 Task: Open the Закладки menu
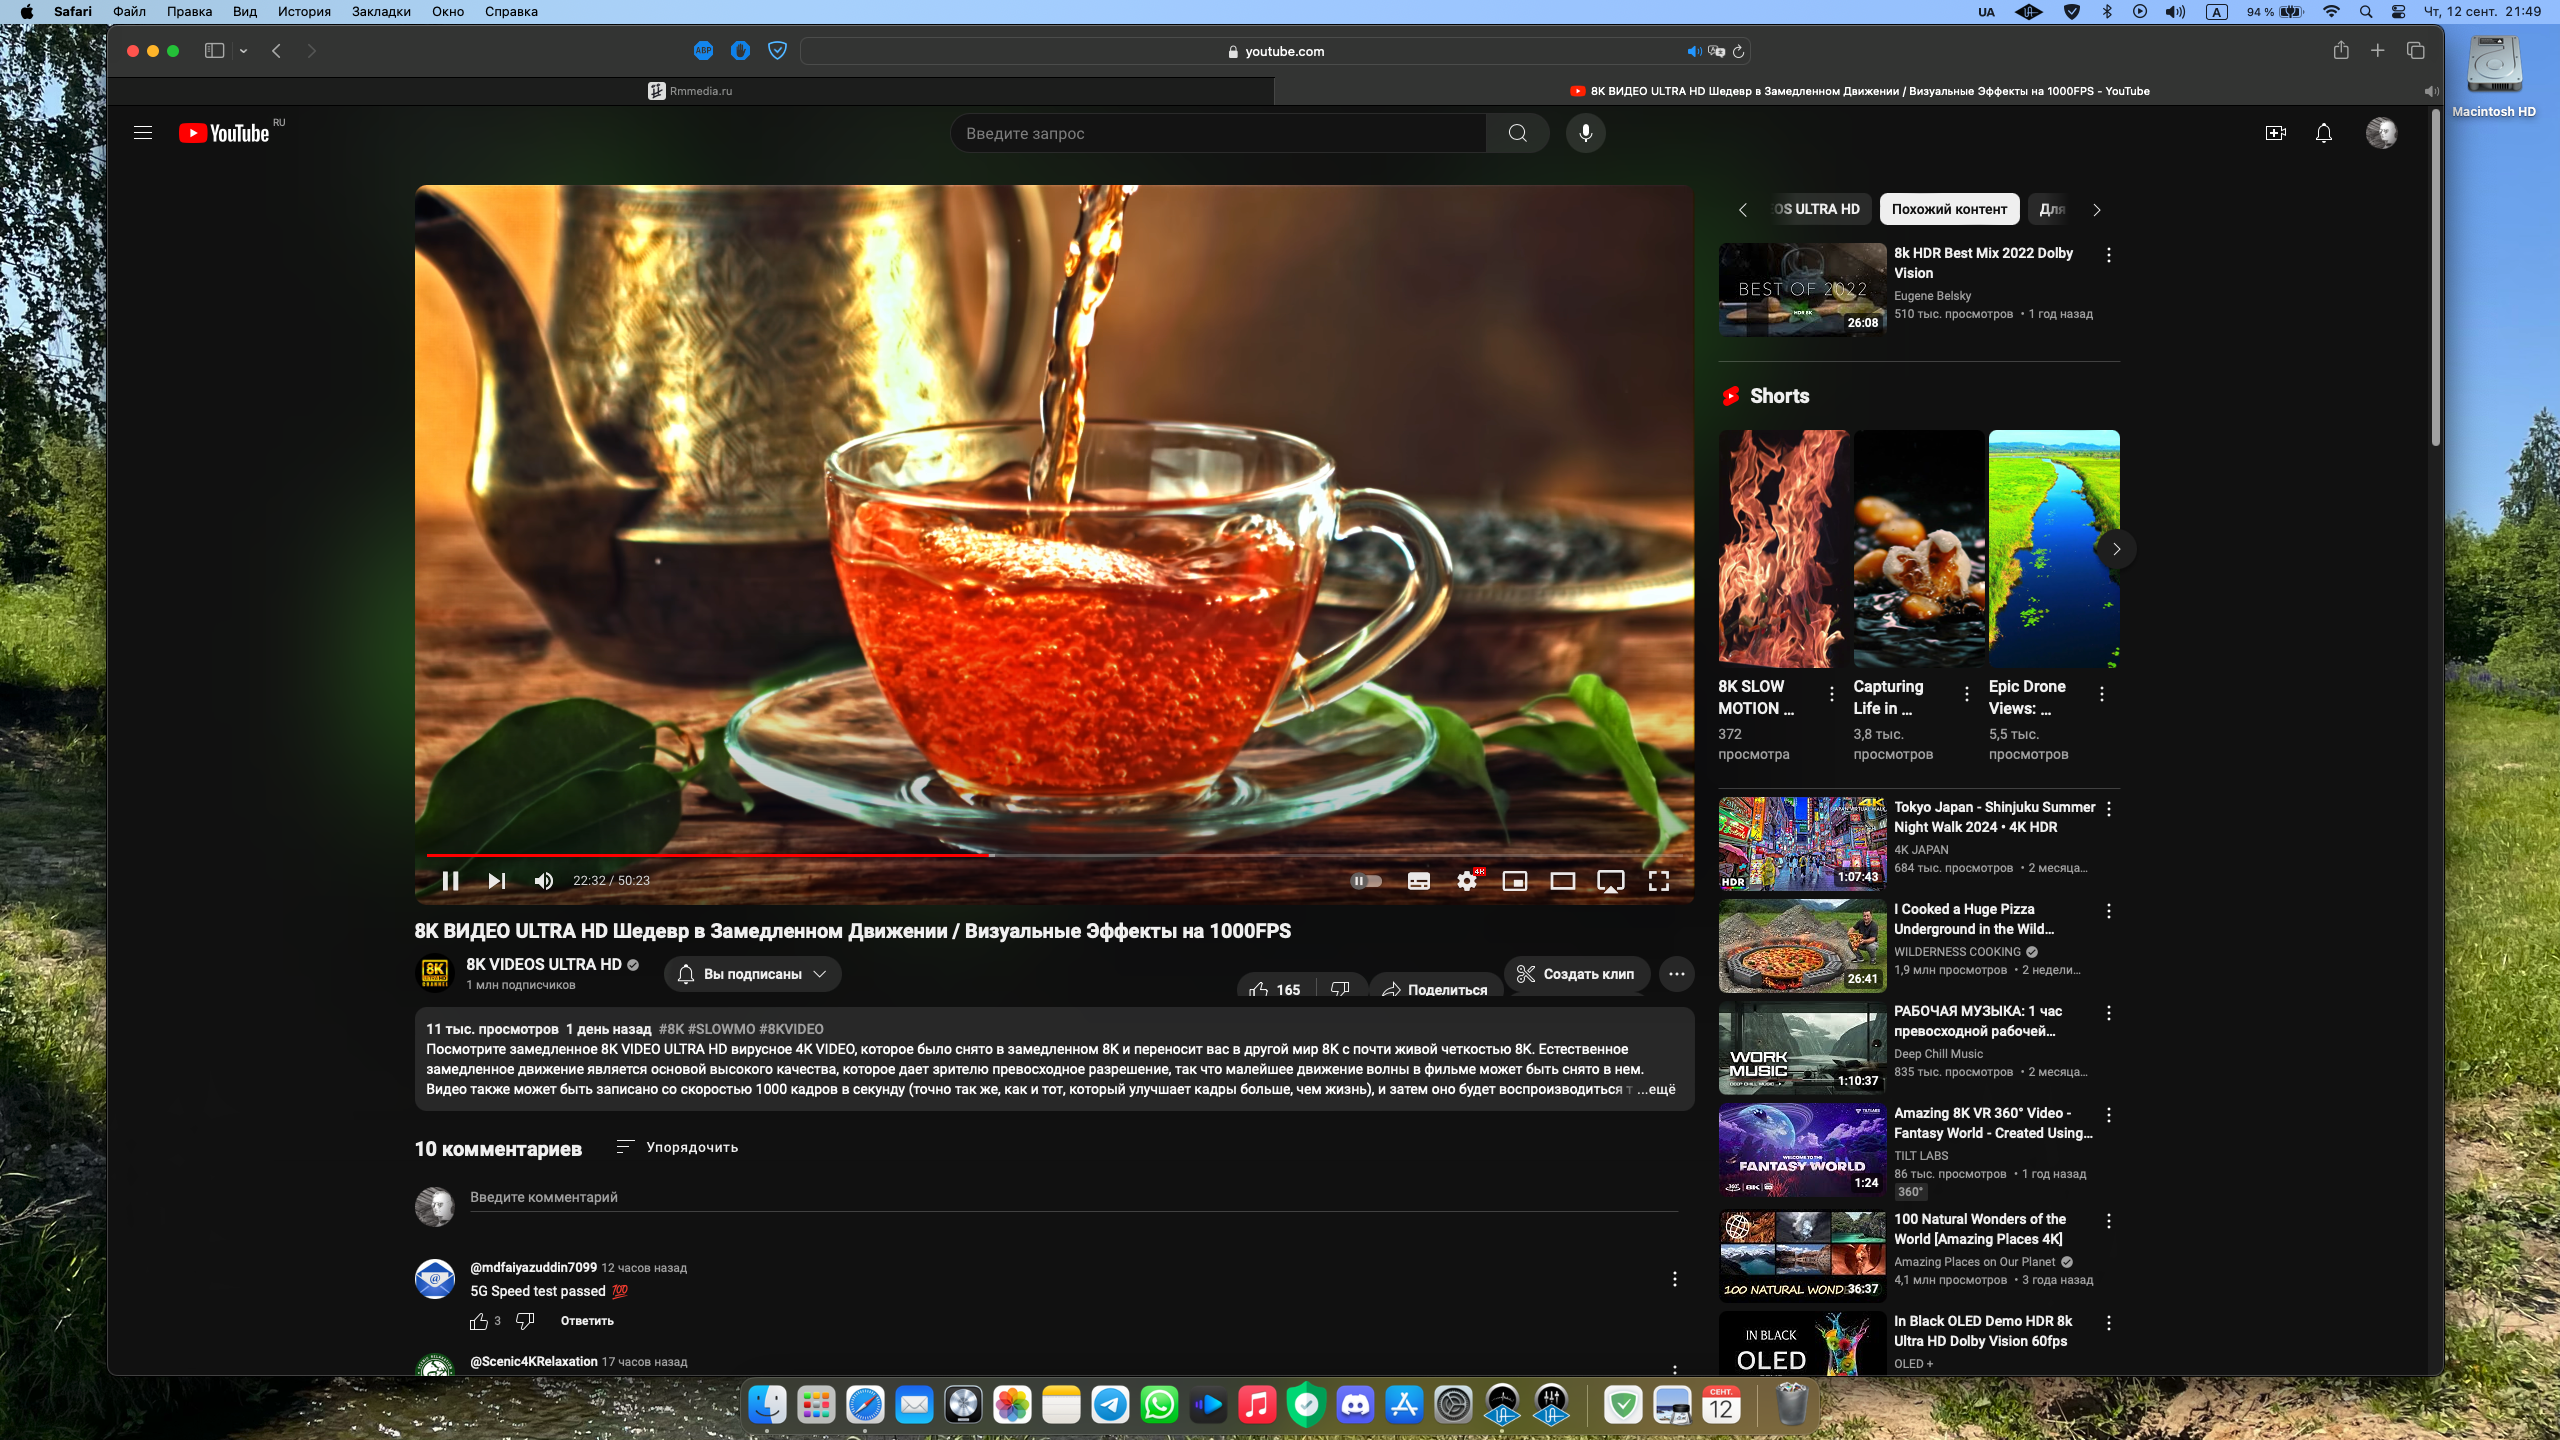point(381,12)
